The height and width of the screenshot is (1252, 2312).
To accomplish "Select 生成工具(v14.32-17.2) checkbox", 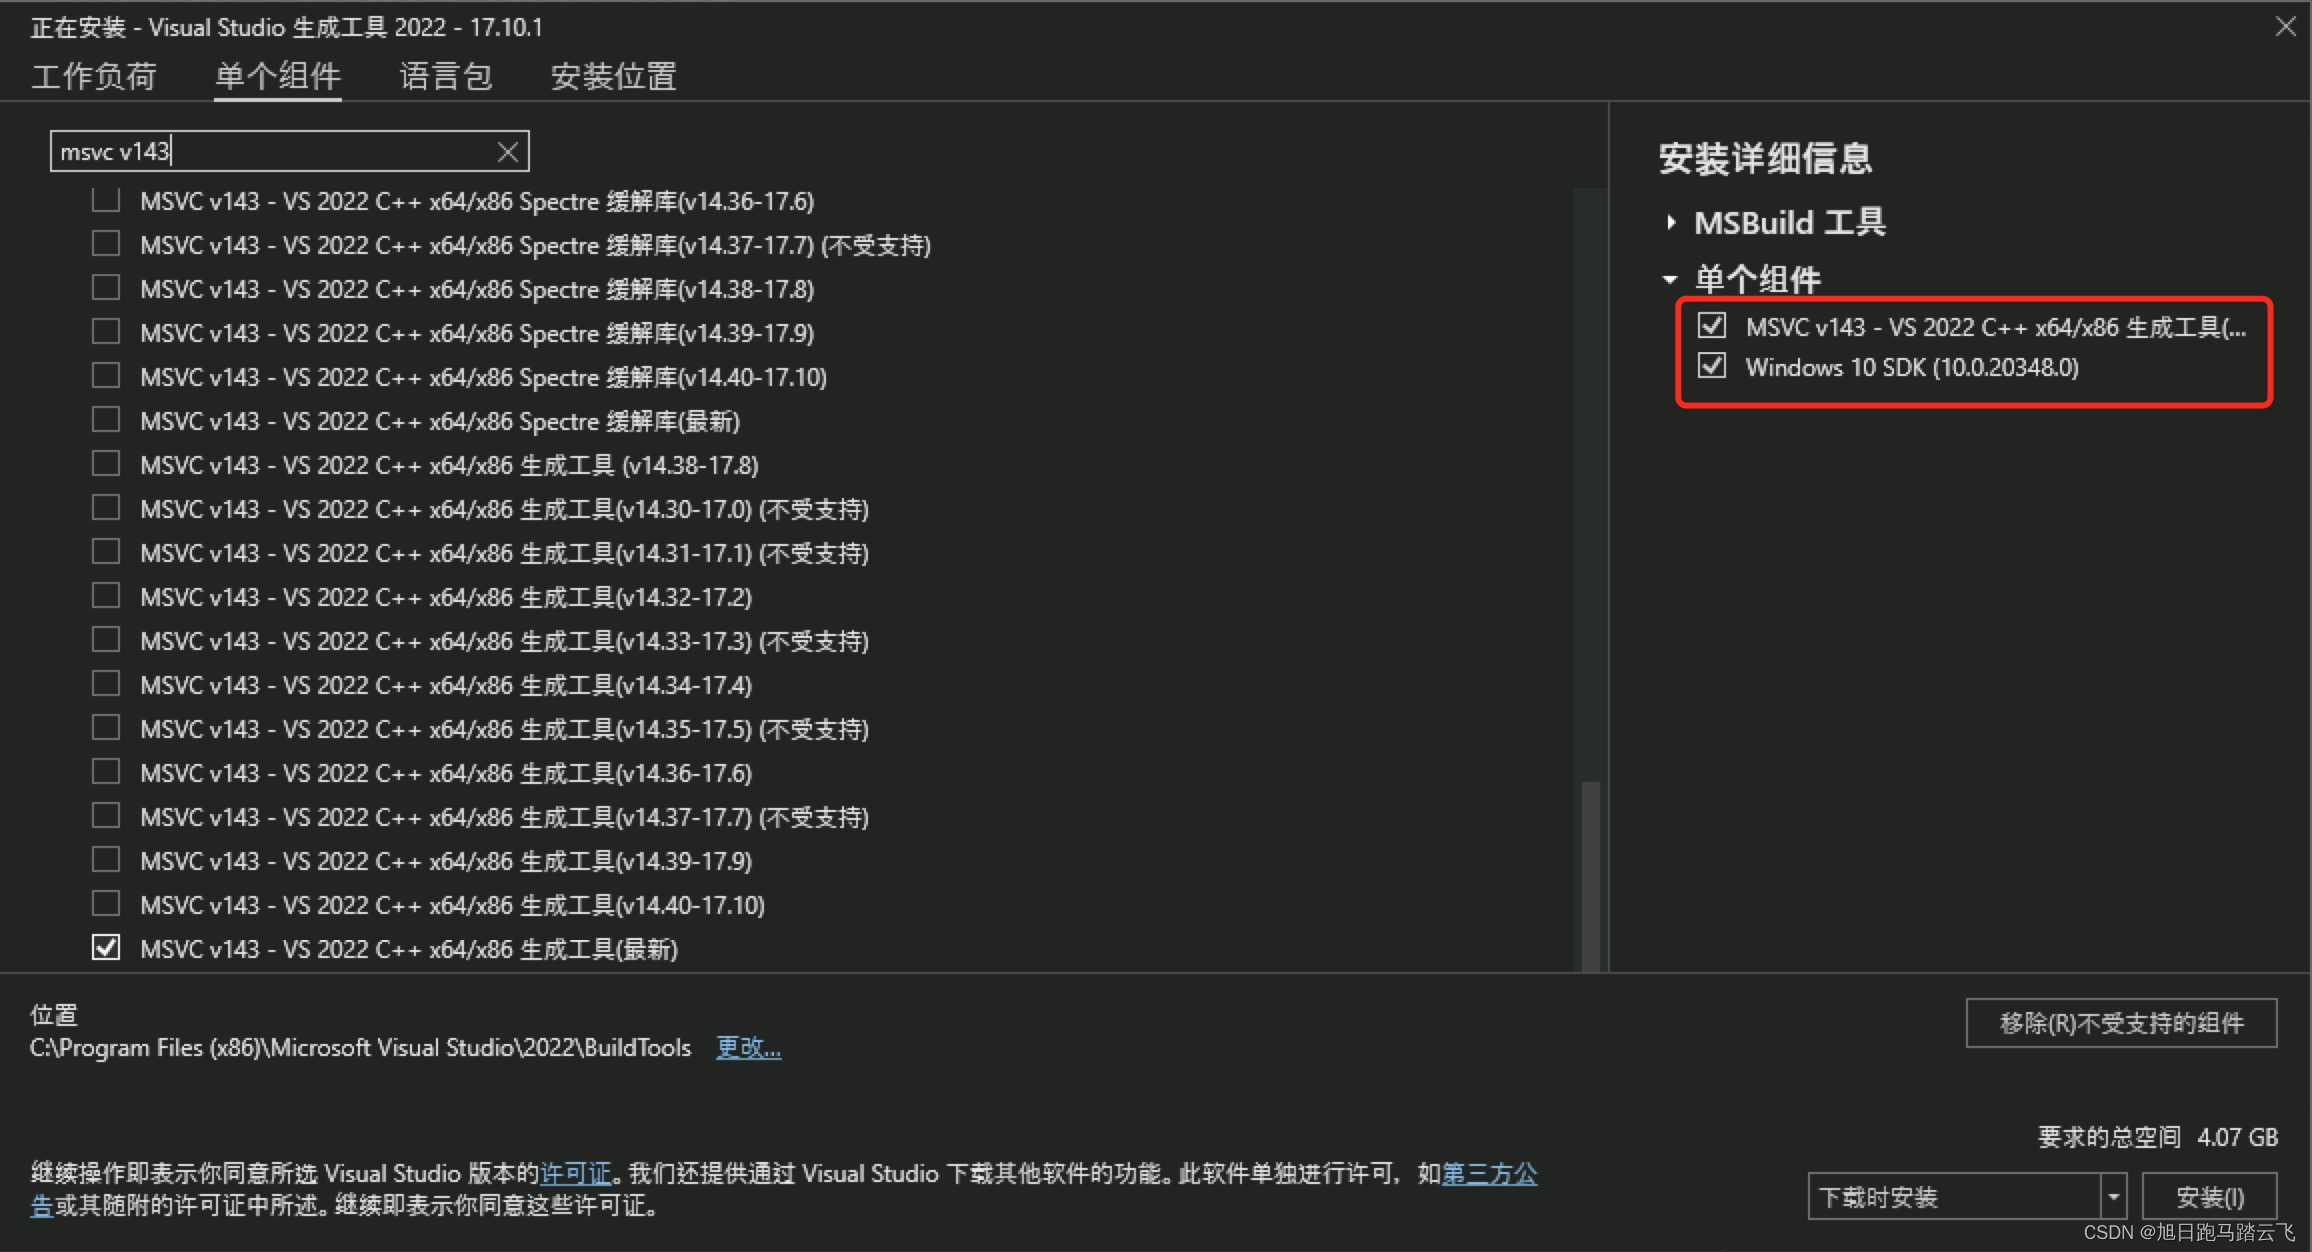I will [106, 596].
